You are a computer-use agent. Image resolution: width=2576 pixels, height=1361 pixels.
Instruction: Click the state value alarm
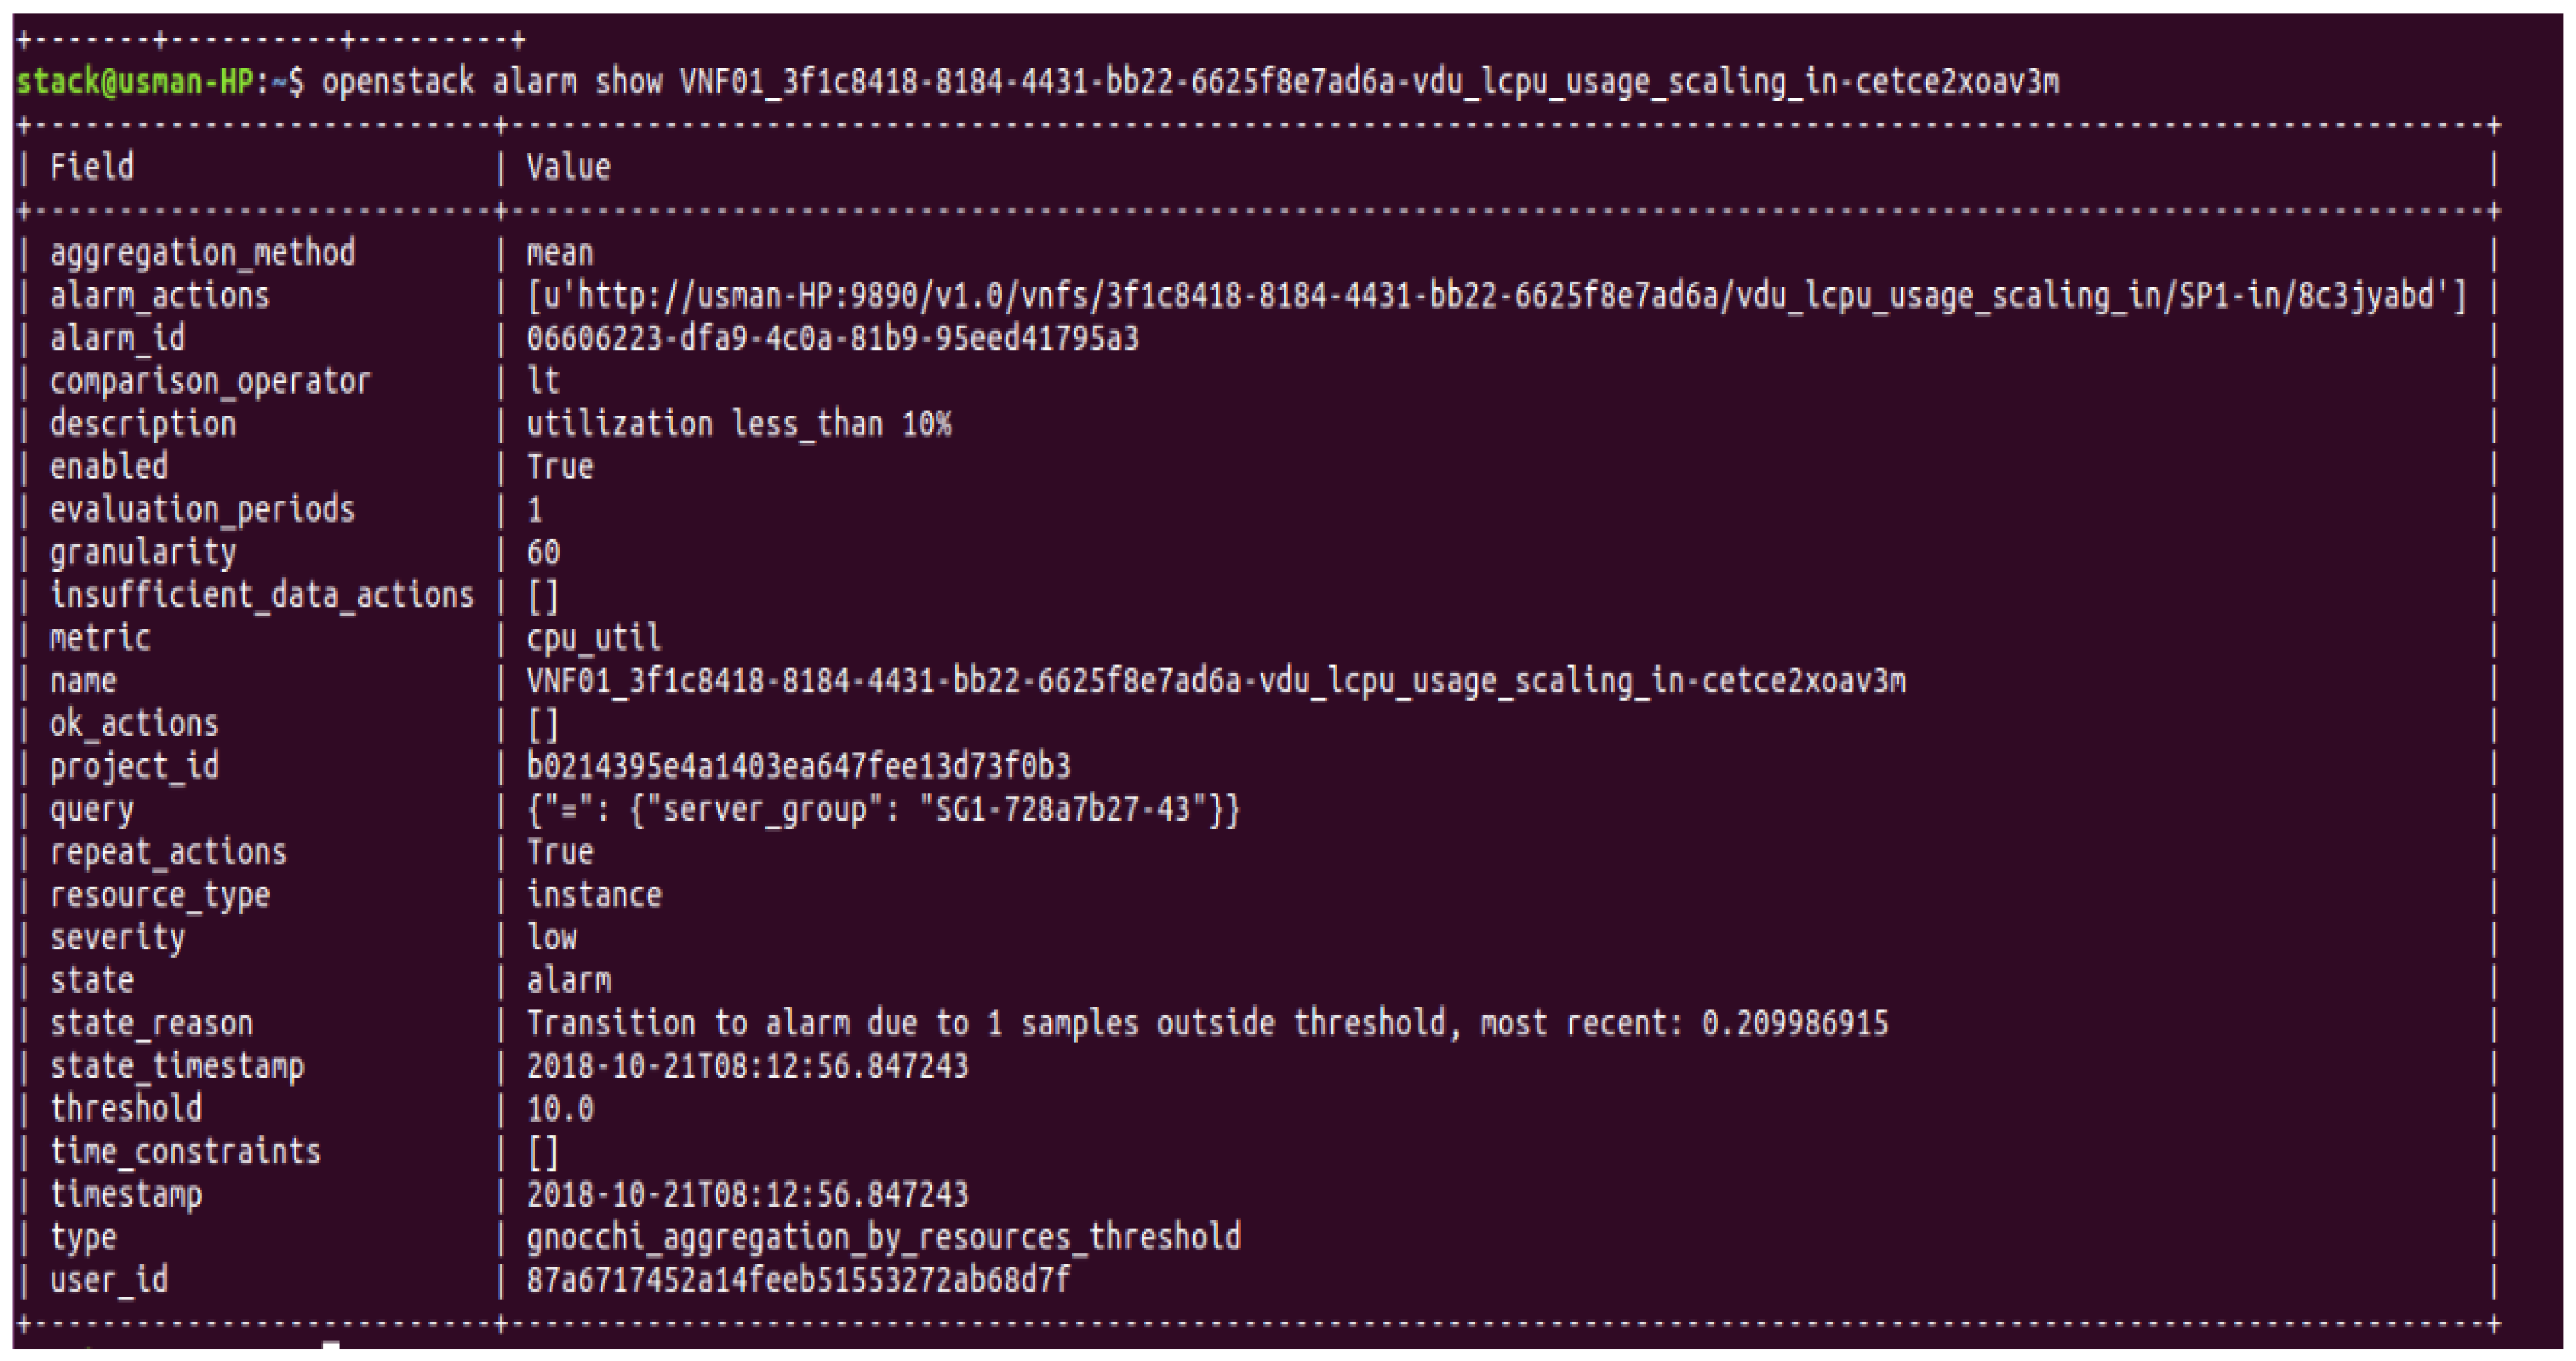point(568,980)
